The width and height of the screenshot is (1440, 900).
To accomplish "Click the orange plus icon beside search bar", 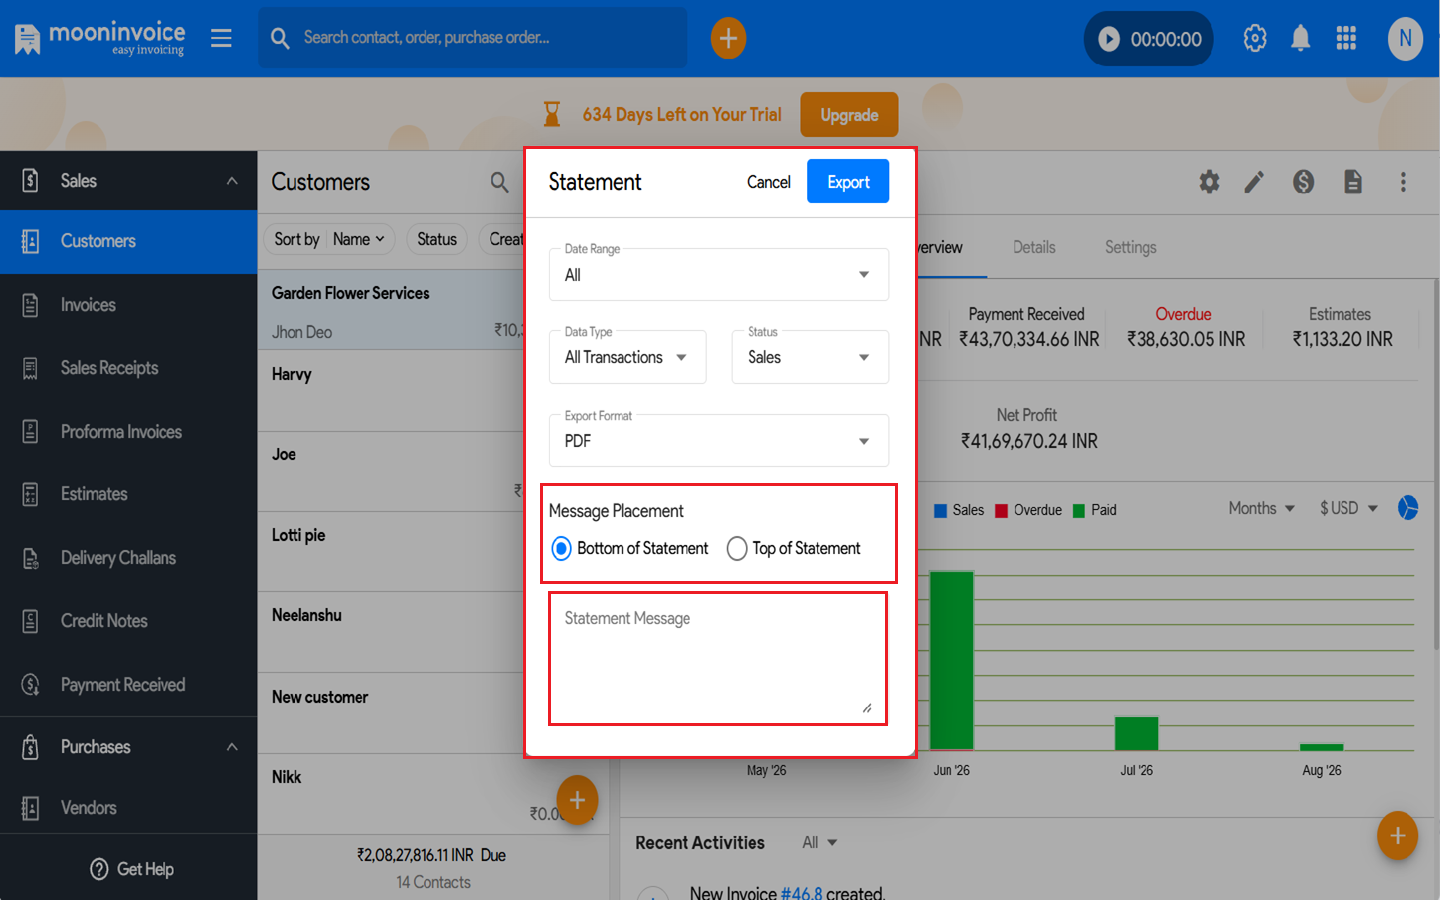I will tap(728, 39).
